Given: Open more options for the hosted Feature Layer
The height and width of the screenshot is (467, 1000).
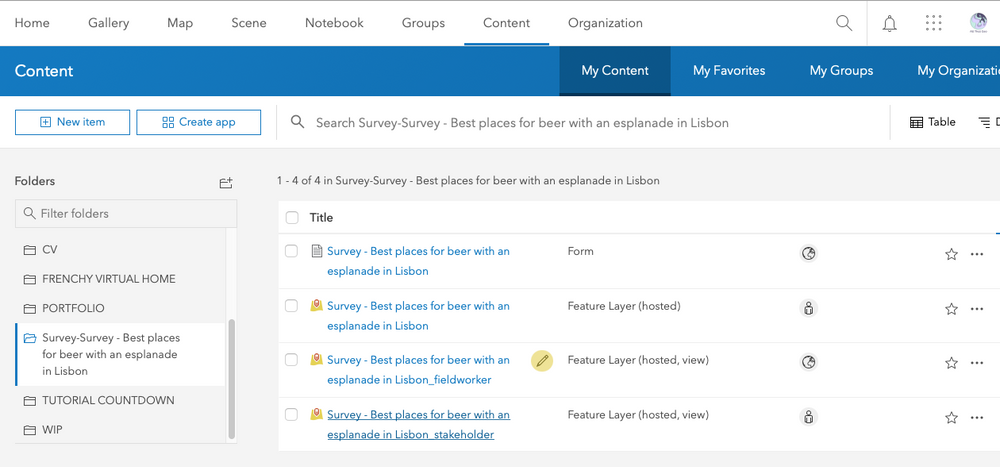Looking at the screenshot, I should pyautogui.click(x=977, y=309).
